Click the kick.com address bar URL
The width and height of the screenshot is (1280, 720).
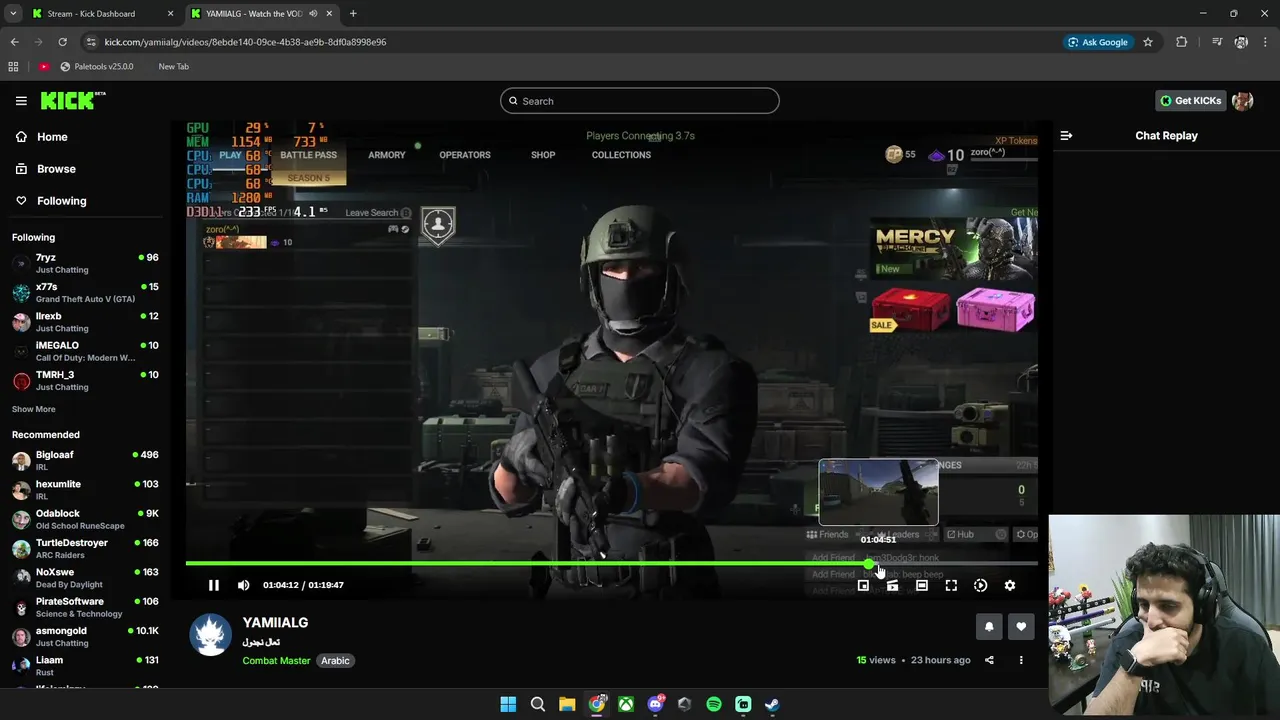(245, 42)
